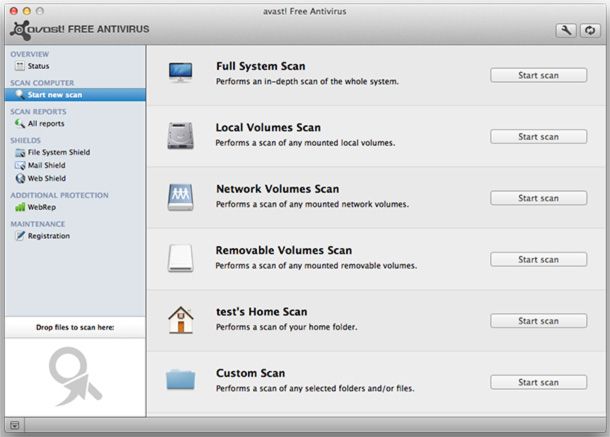This screenshot has height=437, width=610.
Task: Click the Removable Volumes drive icon
Action: tap(181, 257)
